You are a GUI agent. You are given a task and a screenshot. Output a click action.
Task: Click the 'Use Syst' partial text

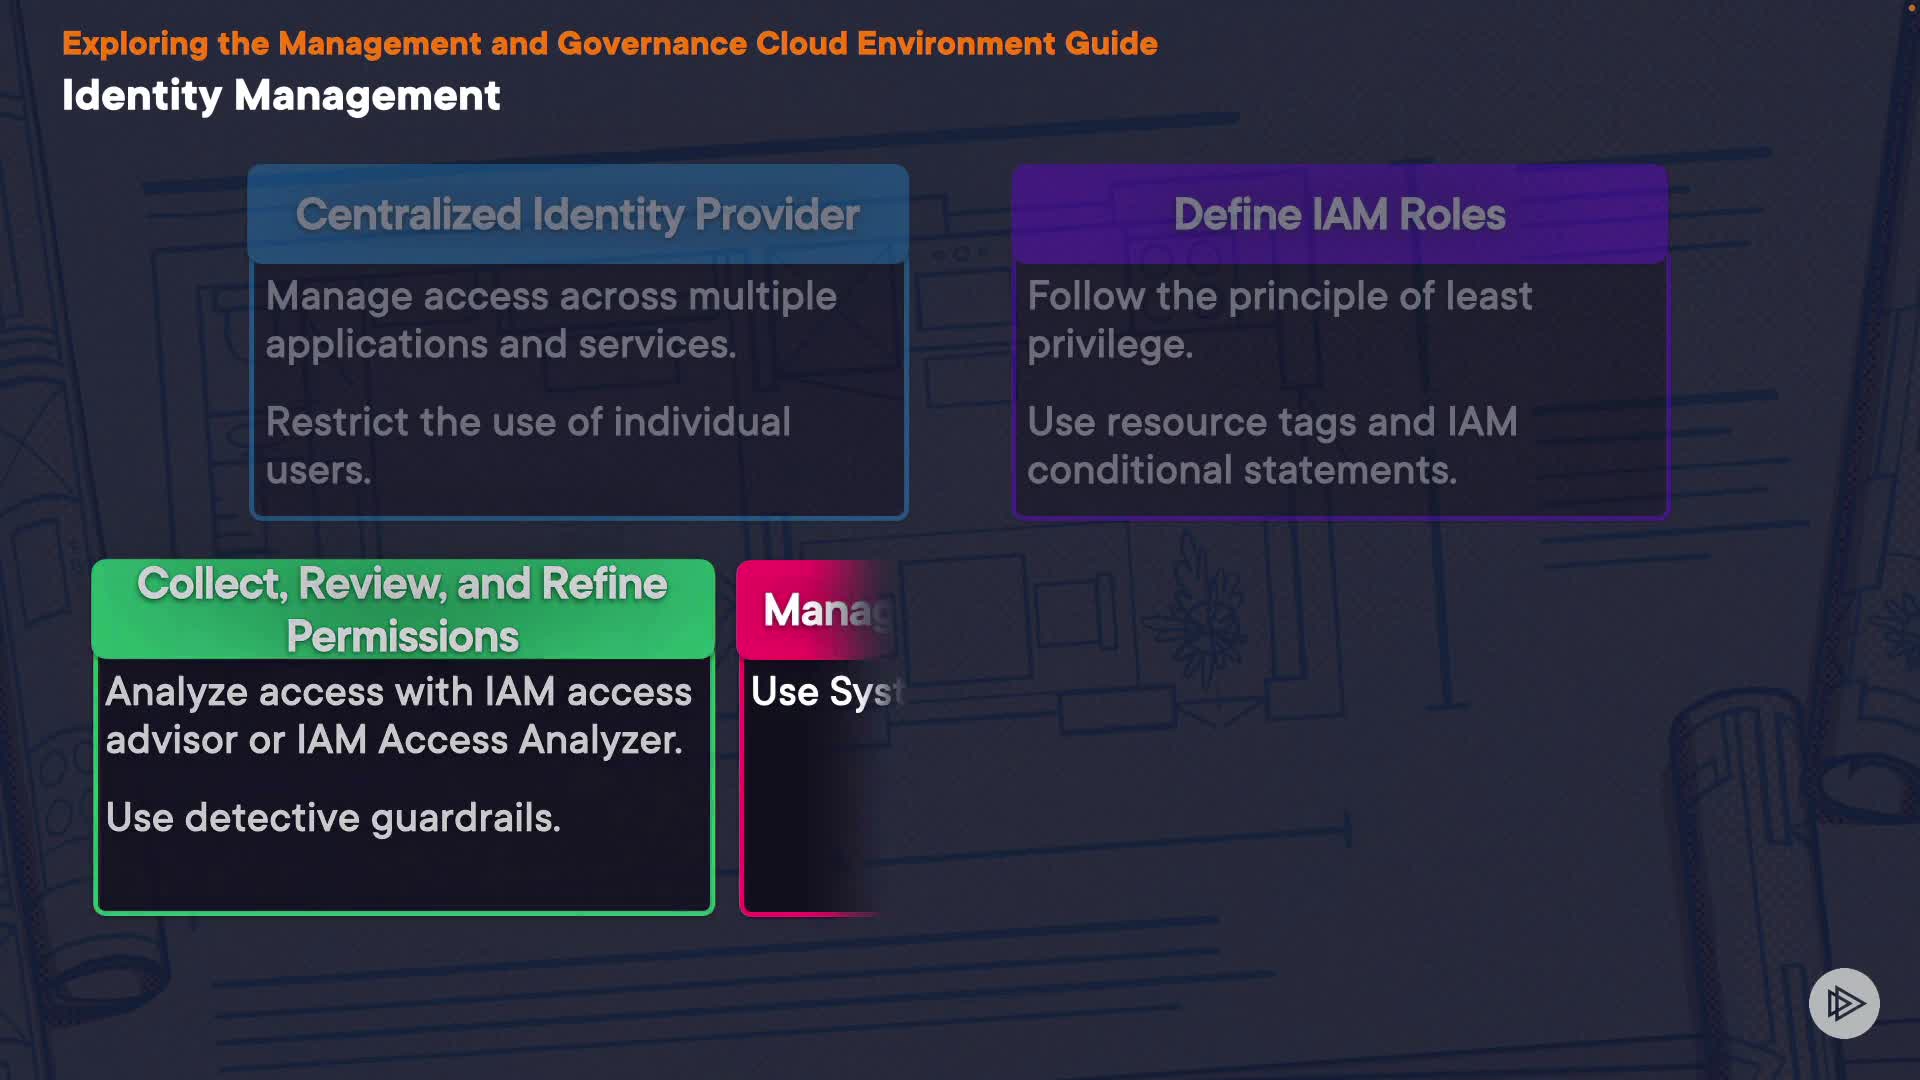(x=826, y=692)
